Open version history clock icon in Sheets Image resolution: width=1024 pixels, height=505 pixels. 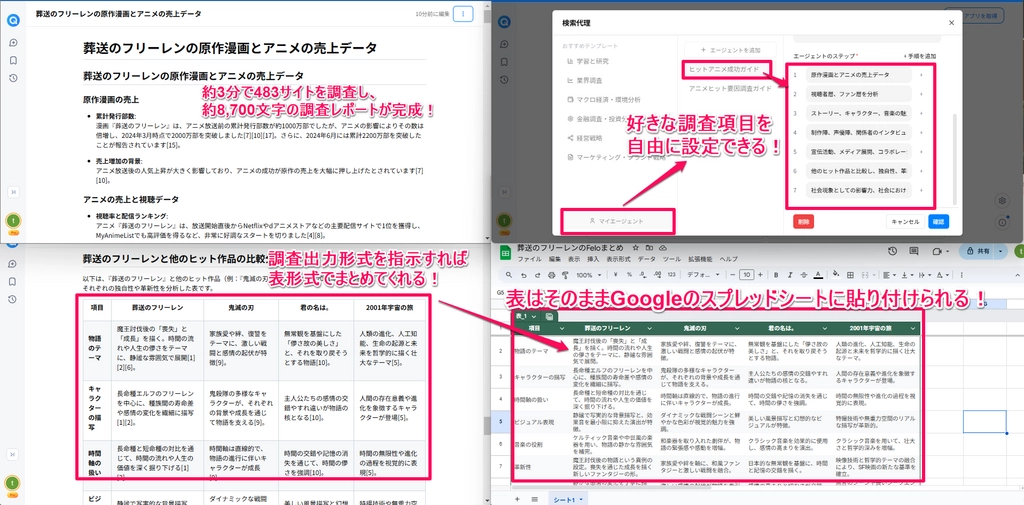tap(892, 251)
